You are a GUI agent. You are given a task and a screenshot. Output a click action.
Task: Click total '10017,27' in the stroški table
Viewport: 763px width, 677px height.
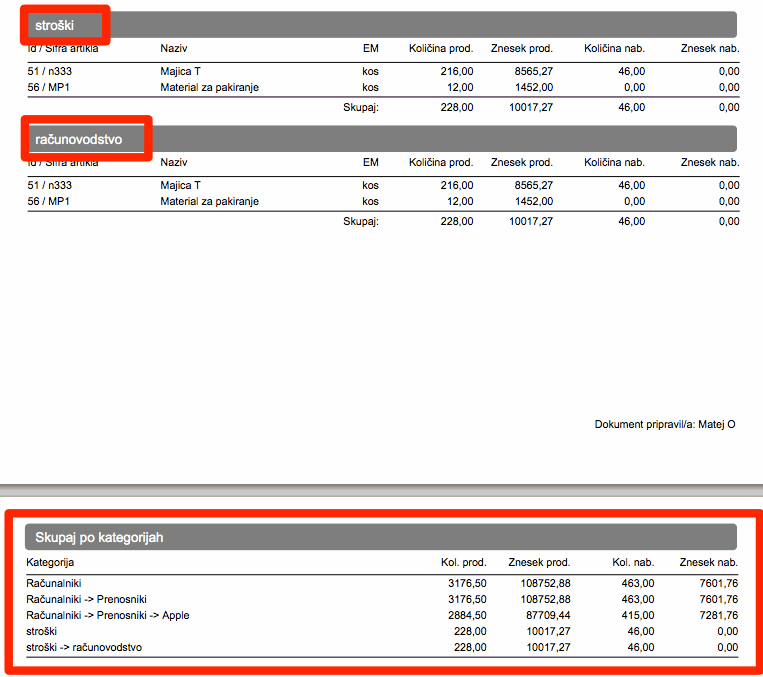531,107
